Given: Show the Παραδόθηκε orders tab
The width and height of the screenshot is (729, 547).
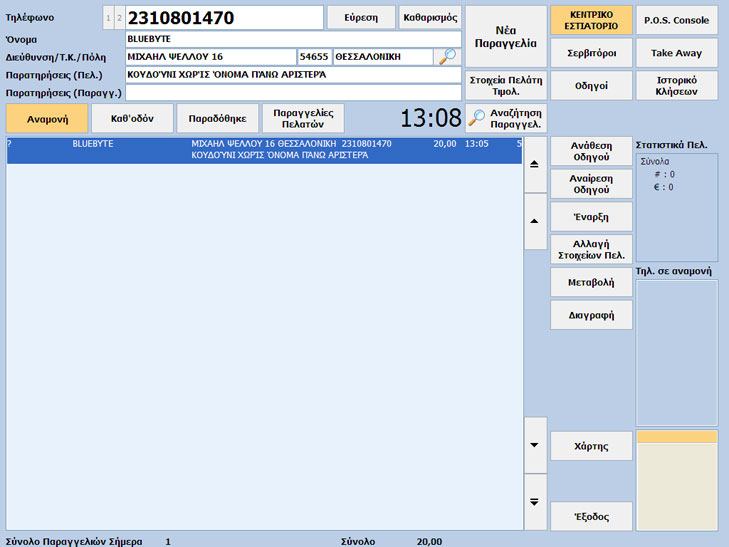Looking at the screenshot, I should coord(218,118).
